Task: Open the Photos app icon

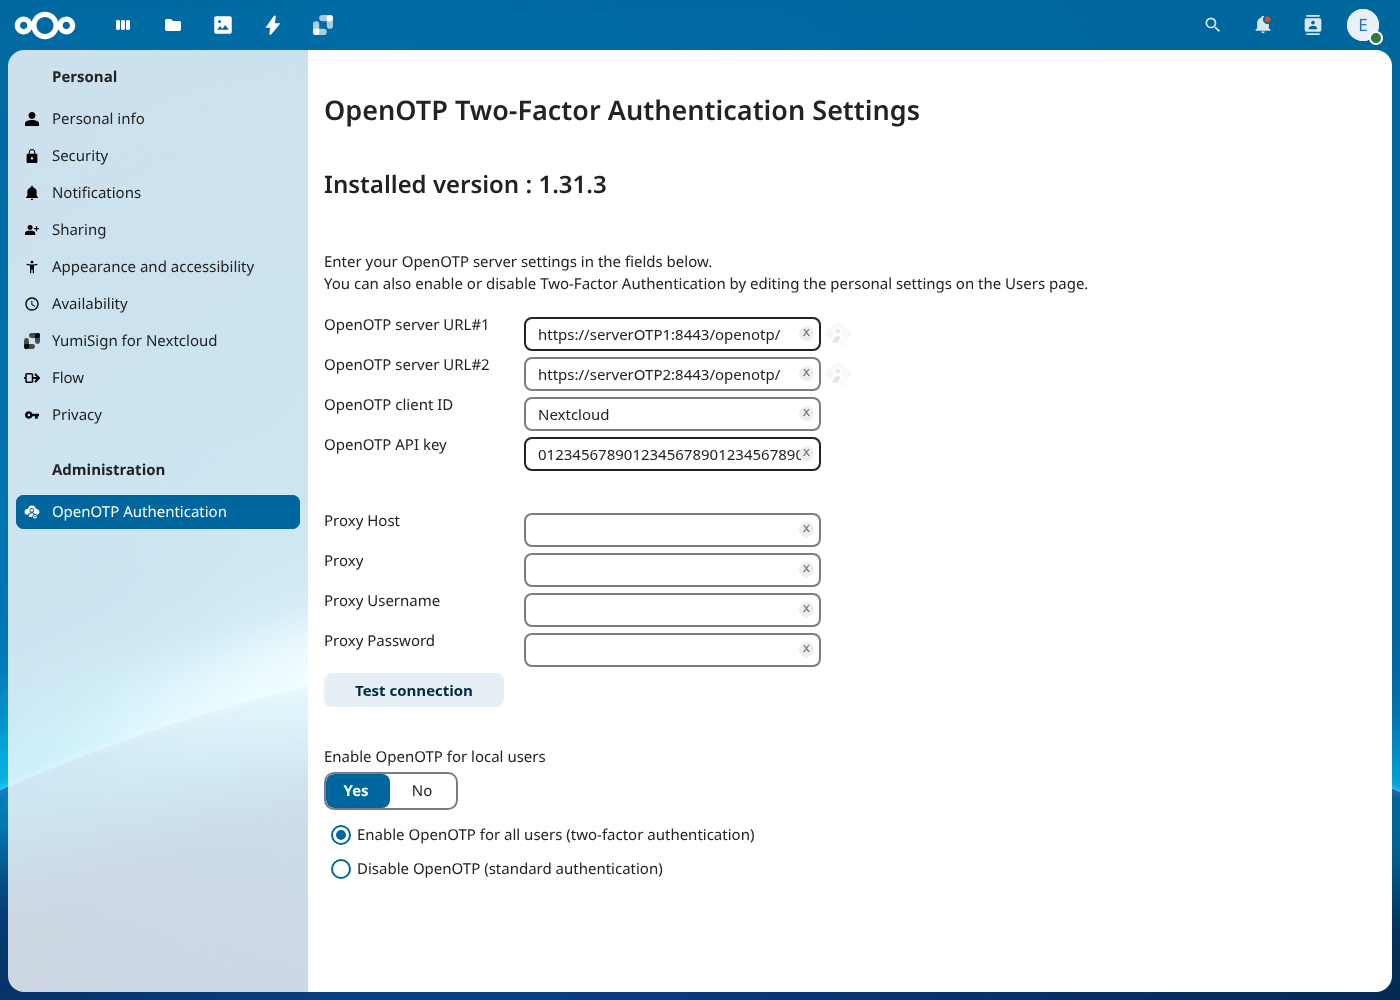Action: click(x=223, y=25)
